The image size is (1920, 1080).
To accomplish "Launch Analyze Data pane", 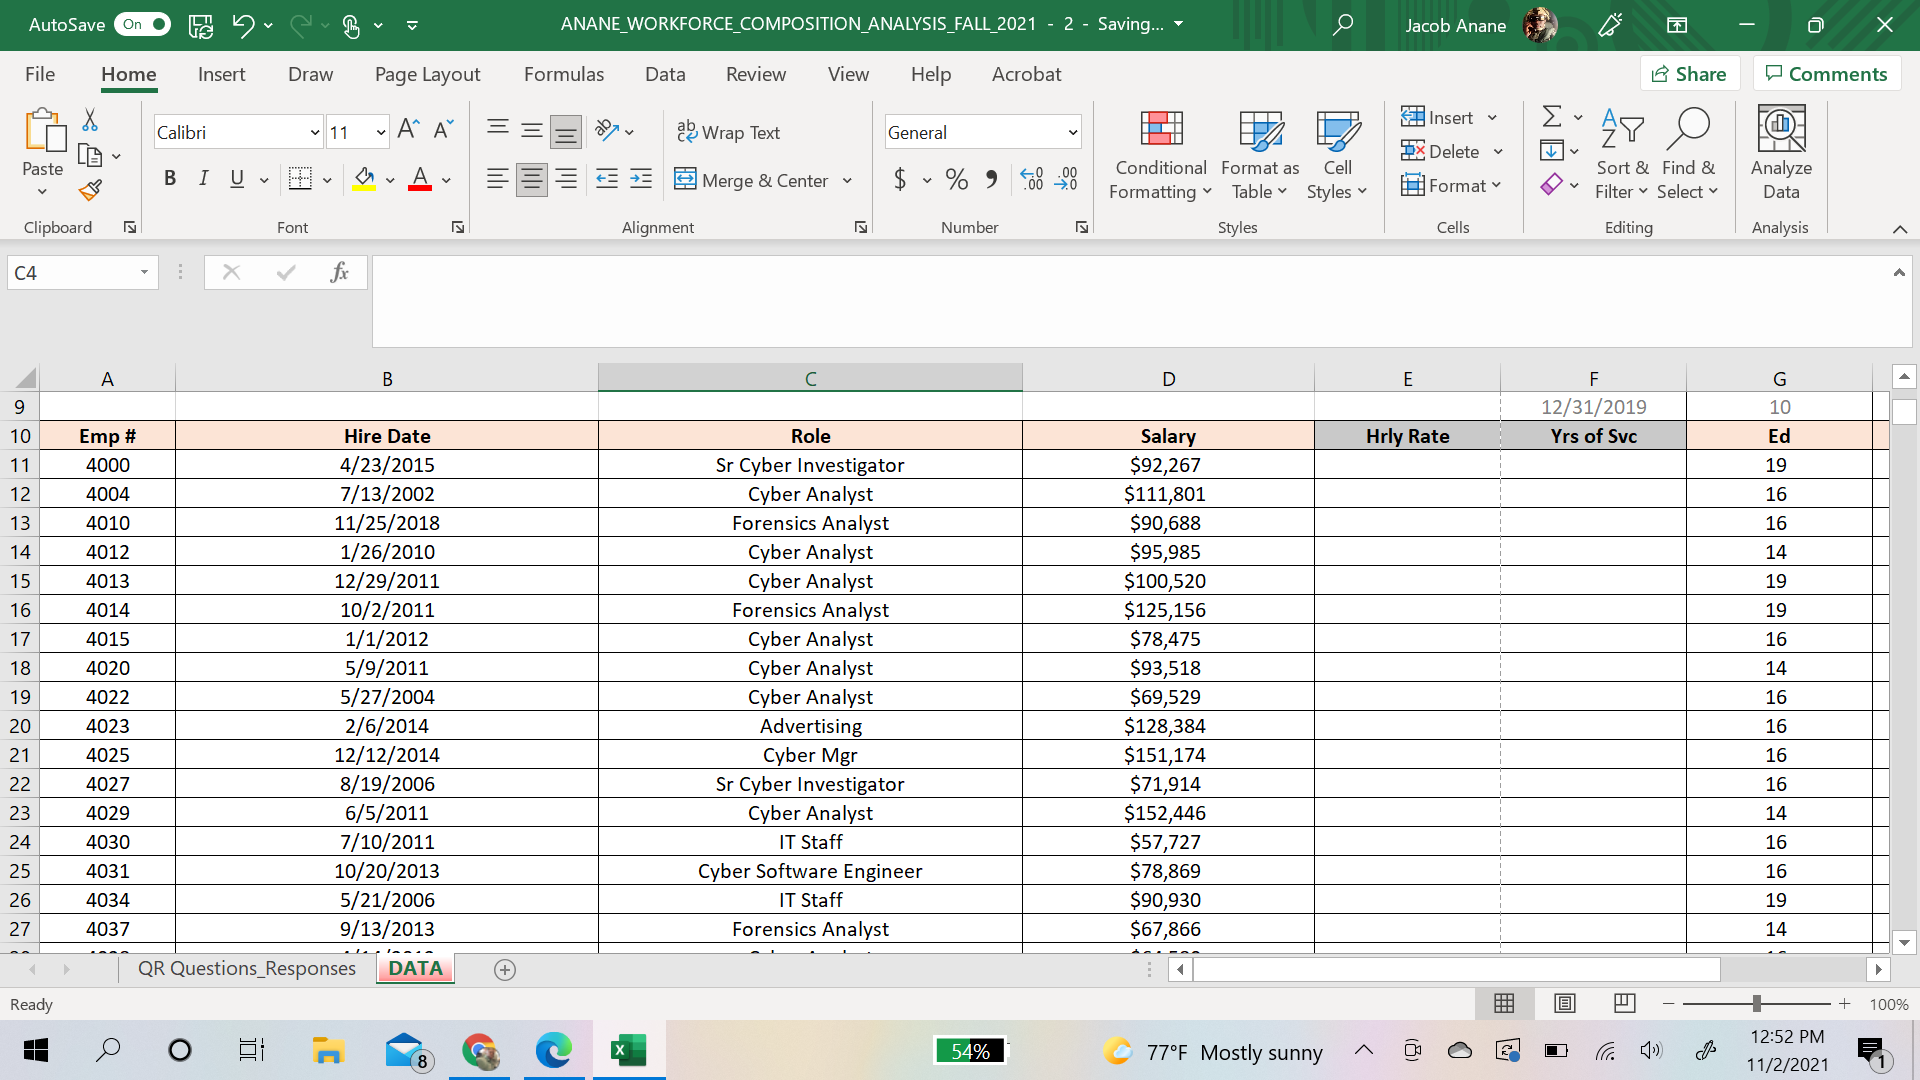I will click(1780, 150).
